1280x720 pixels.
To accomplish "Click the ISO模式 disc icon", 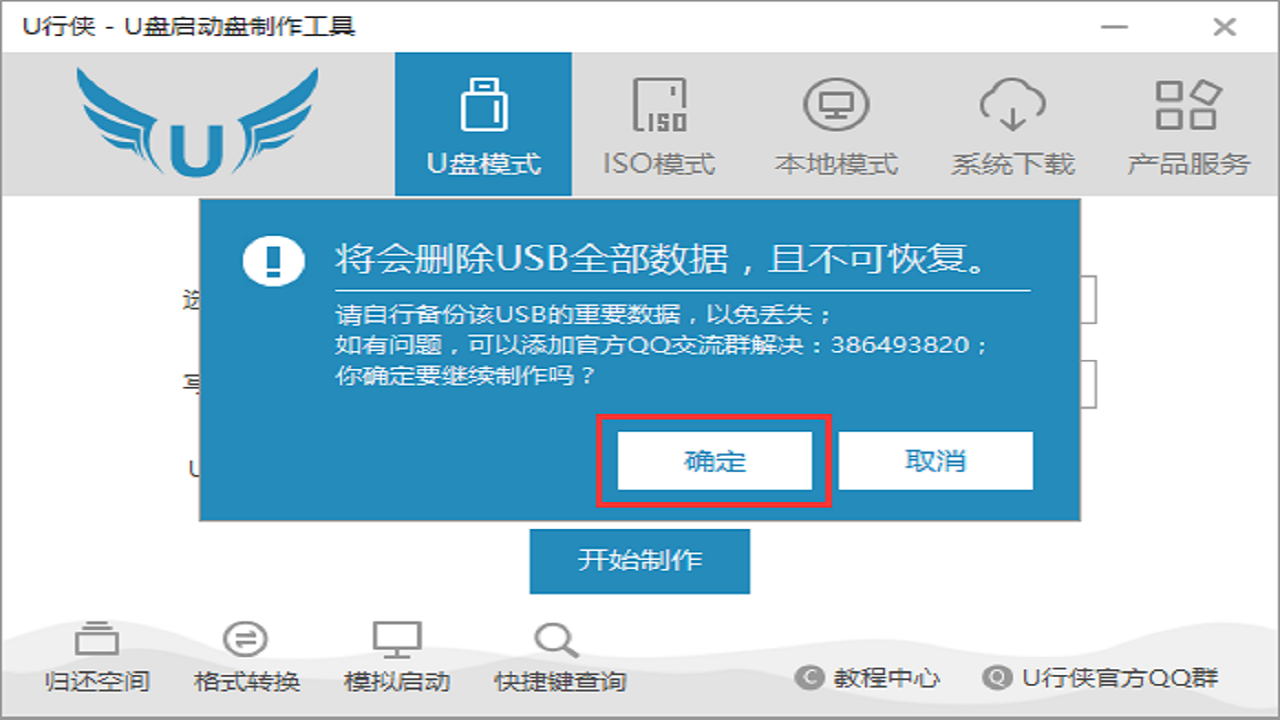I will pyautogui.click(x=660, y=100).
